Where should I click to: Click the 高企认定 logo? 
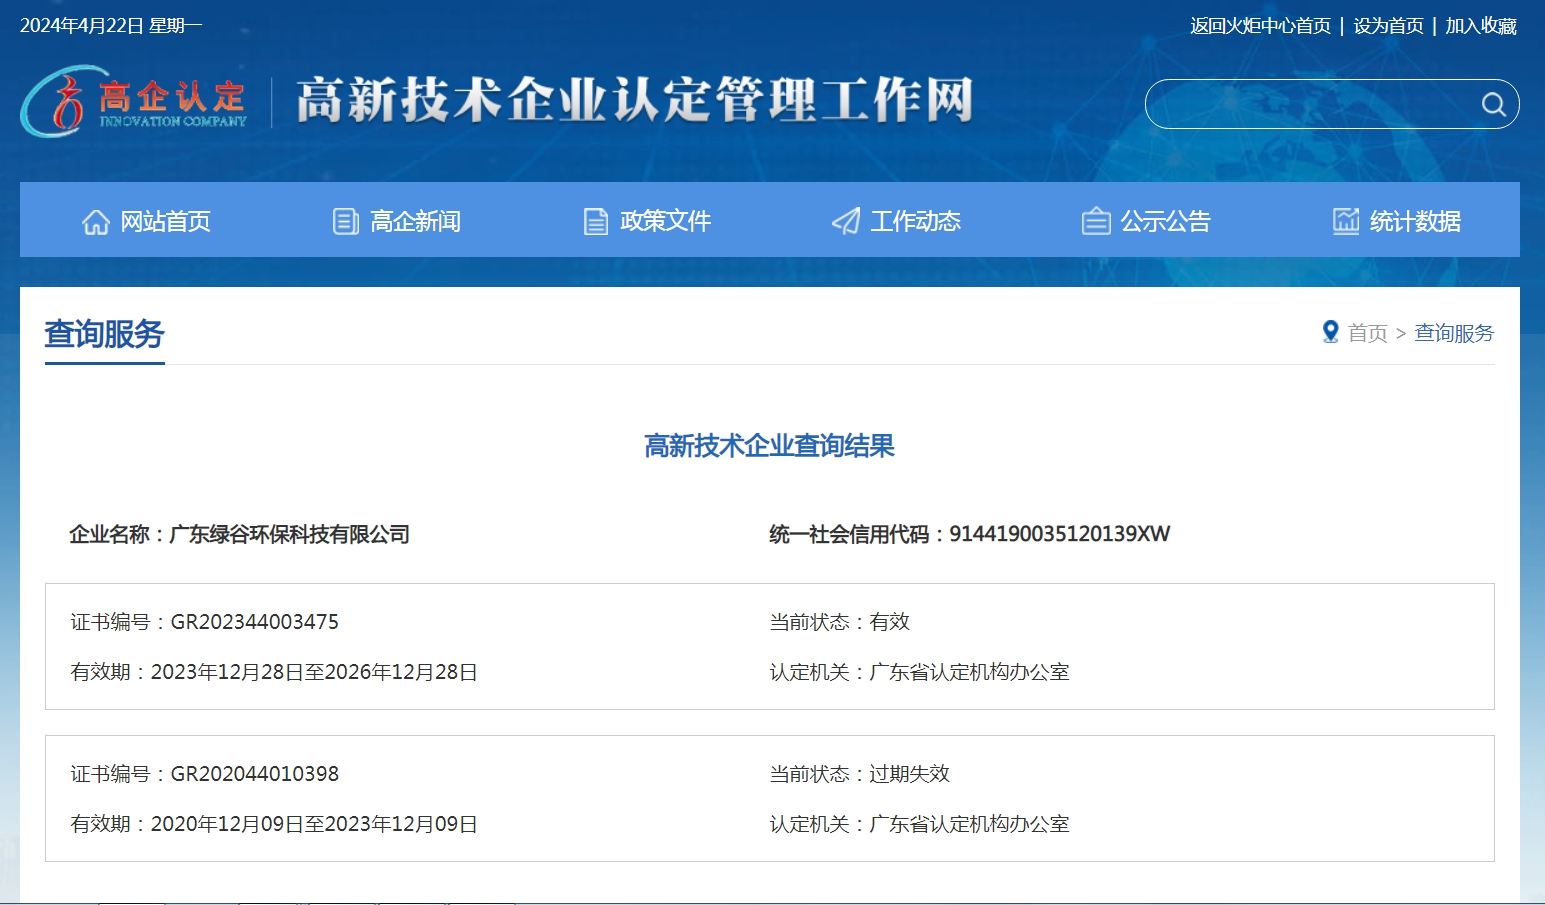[x=134, y=101]
